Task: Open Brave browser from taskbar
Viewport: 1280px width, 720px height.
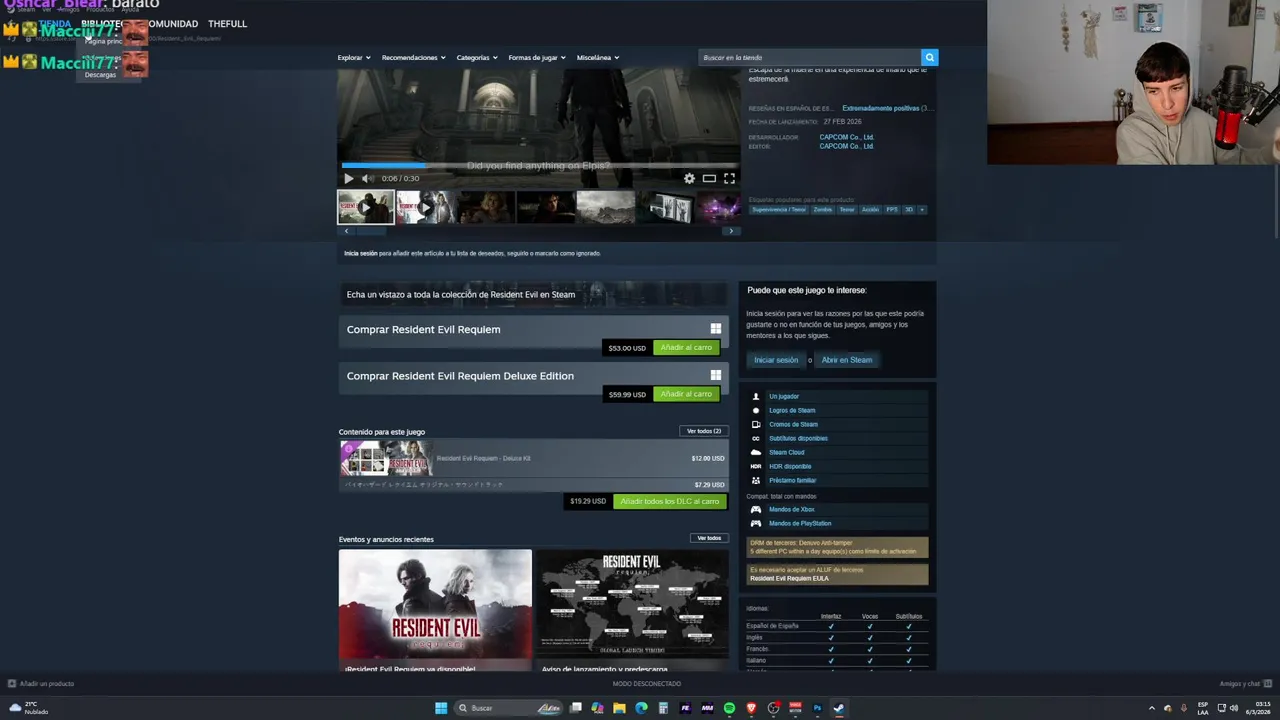Action: [x=751, y=708]
